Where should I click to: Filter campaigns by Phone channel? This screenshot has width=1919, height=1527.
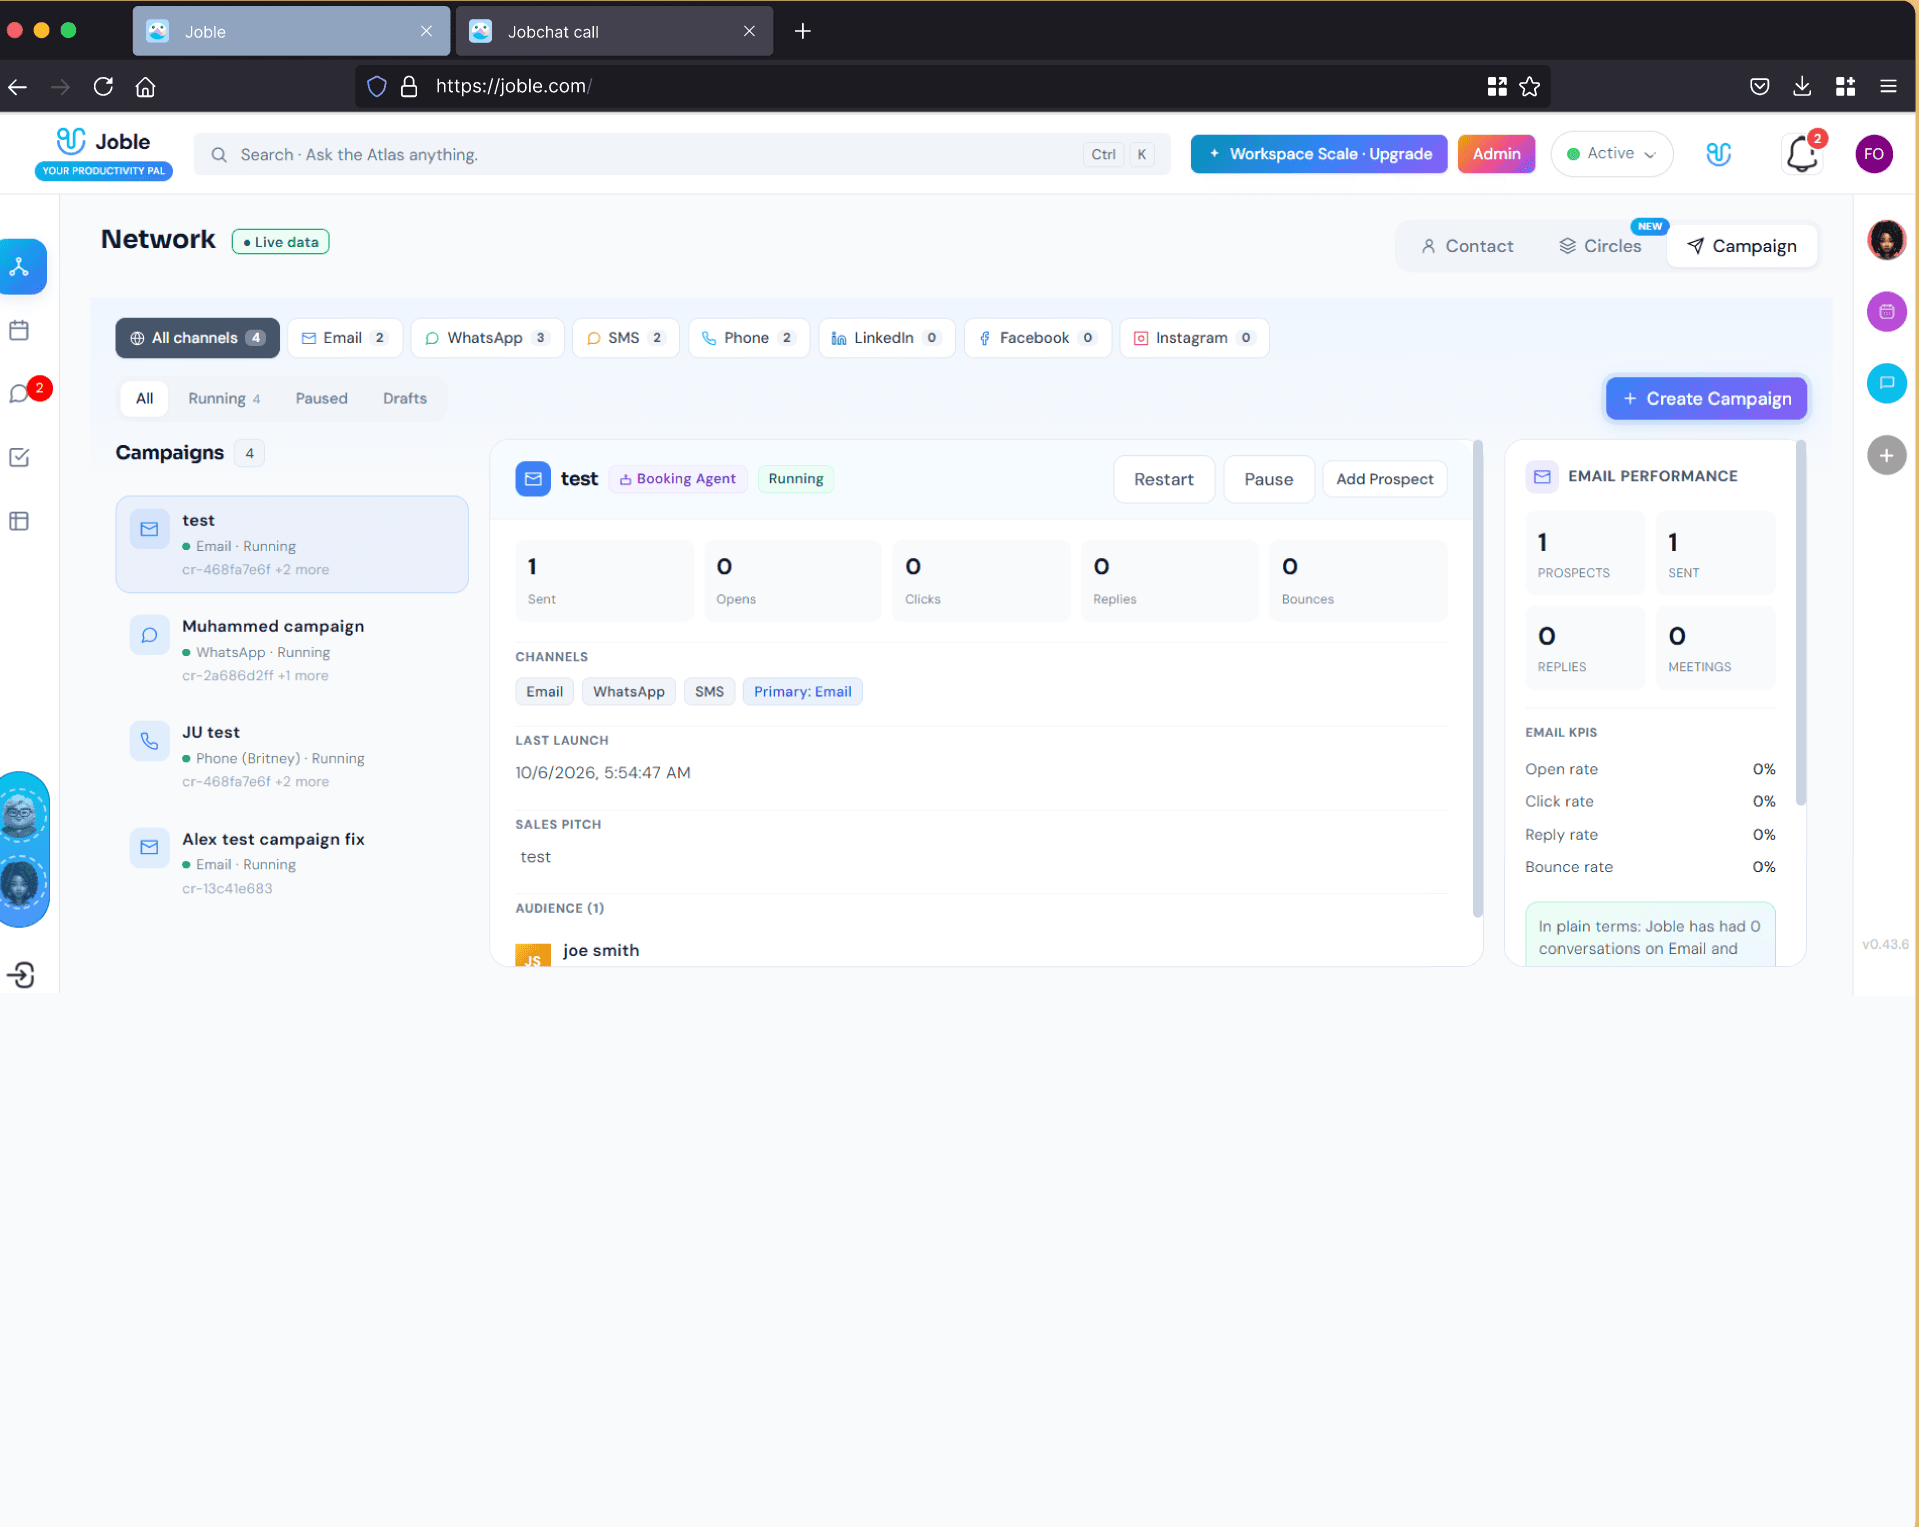click(748, 338)
